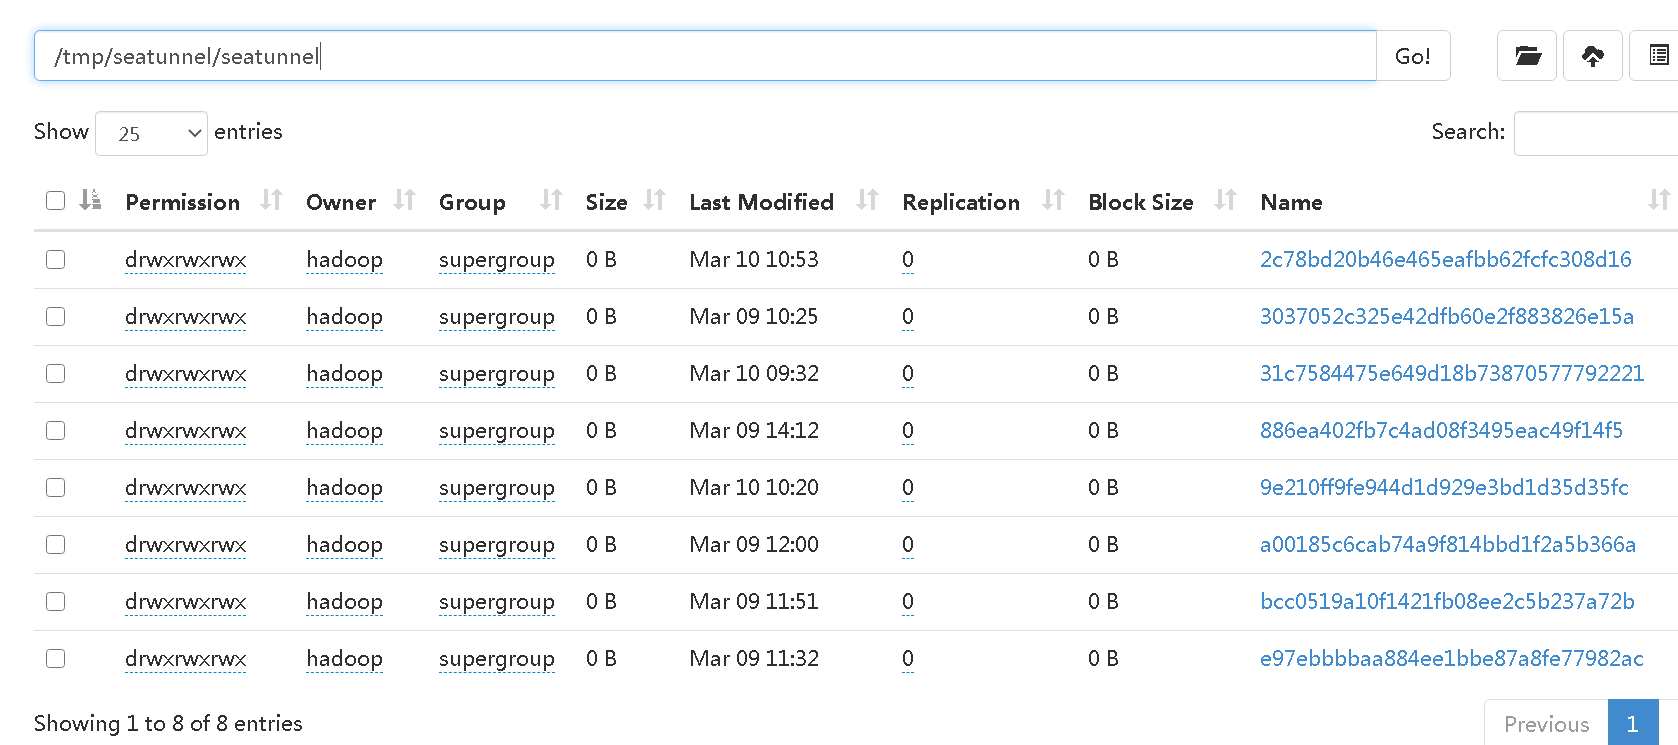Click the cut and paste list icon

pyautogui.click(x=1657, y=56)
